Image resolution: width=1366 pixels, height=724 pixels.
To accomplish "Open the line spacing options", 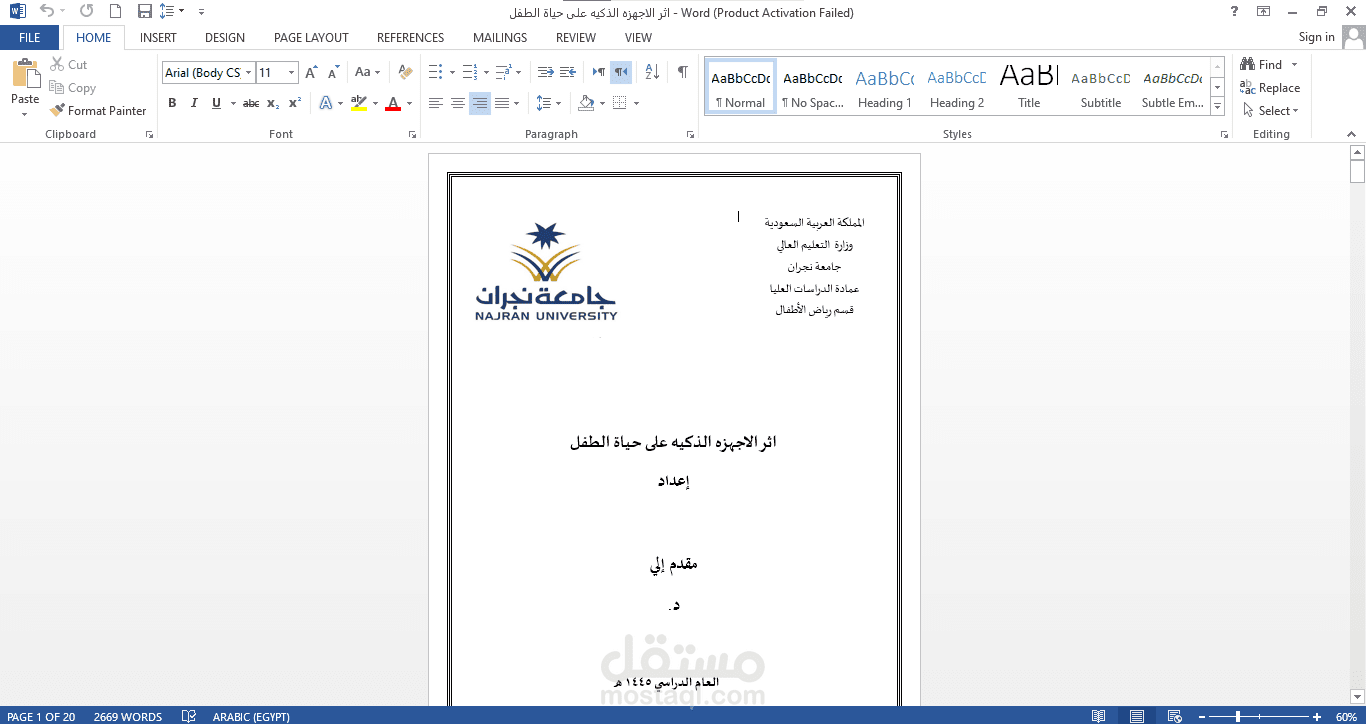I will point(548,103).
